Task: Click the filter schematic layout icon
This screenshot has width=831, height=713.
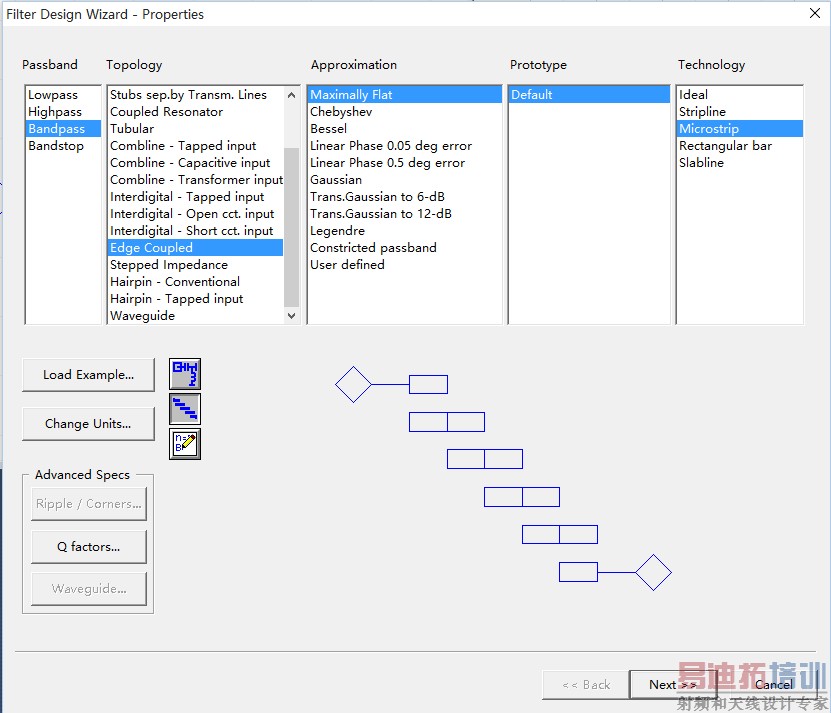Action: (x=185, y=374)
